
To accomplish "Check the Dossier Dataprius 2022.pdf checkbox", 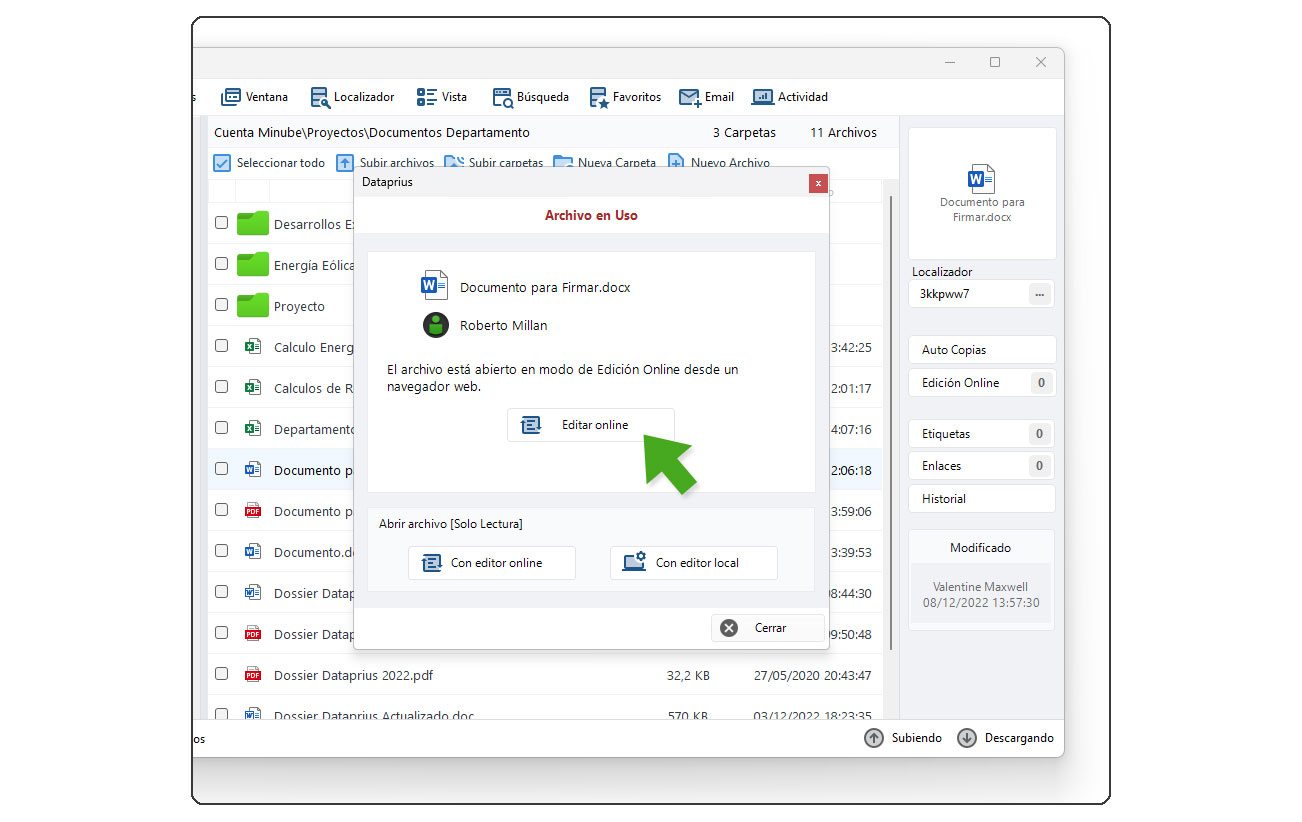I will tap(222, 674).
